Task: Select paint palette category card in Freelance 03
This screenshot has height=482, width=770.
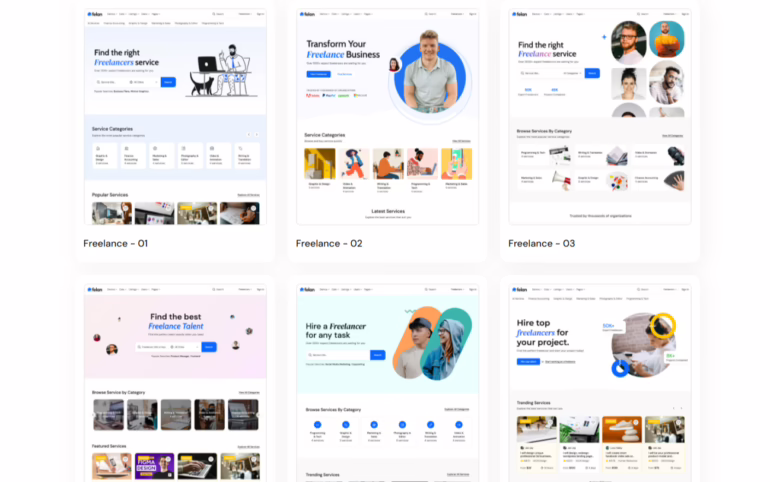Action: pos(602,180)
